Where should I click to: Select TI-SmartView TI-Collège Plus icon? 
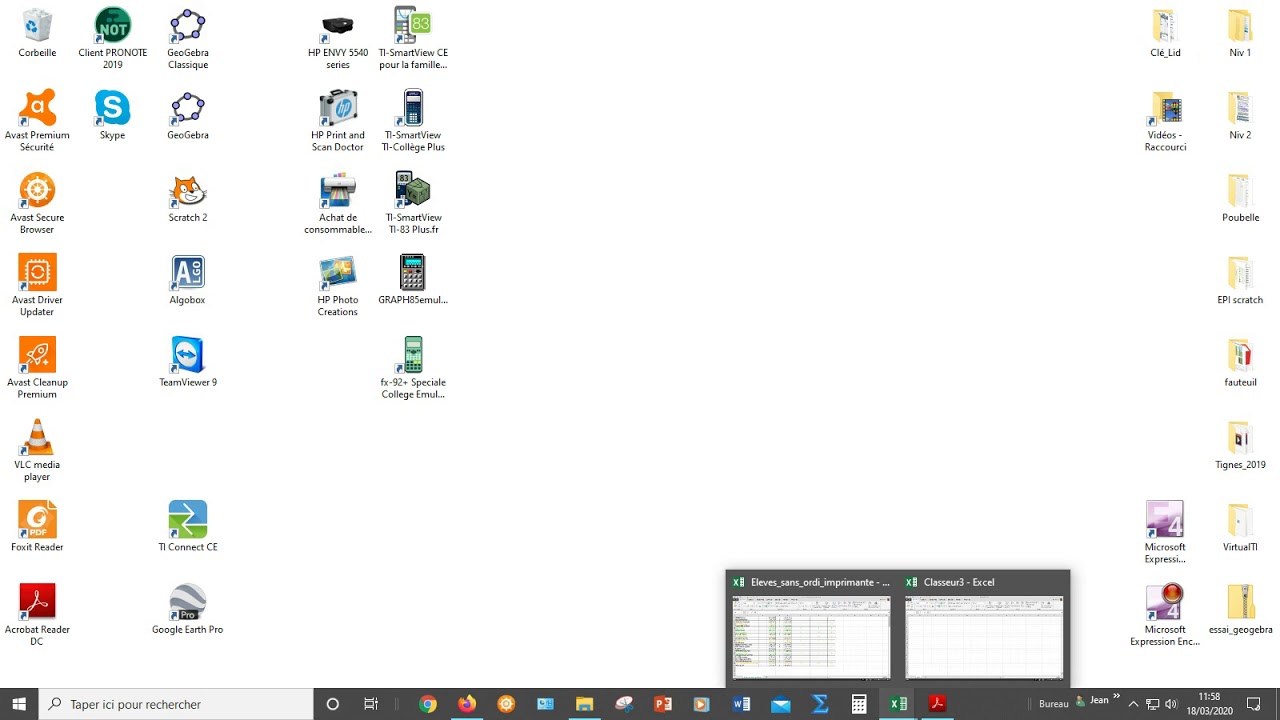tap(413, 121)
